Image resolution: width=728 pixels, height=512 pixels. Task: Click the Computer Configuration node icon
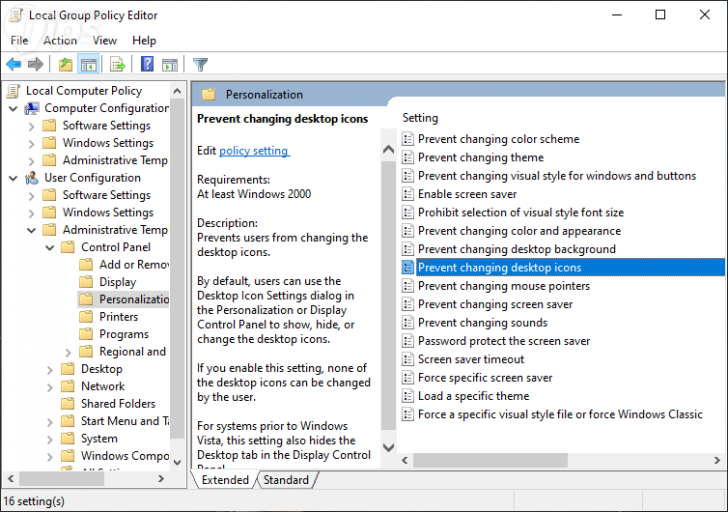(x=32, y=108)
